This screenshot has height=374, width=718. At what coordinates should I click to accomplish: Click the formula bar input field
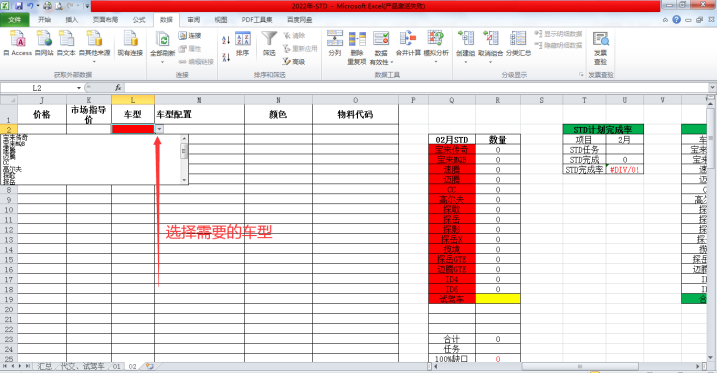417,88
